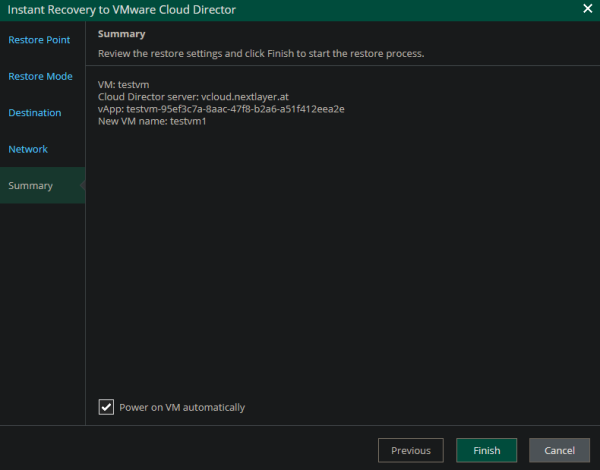Image resolution: width=600 pixels, height=470 pixels.
Task: Click the Previous button
Action: [411, 450]
